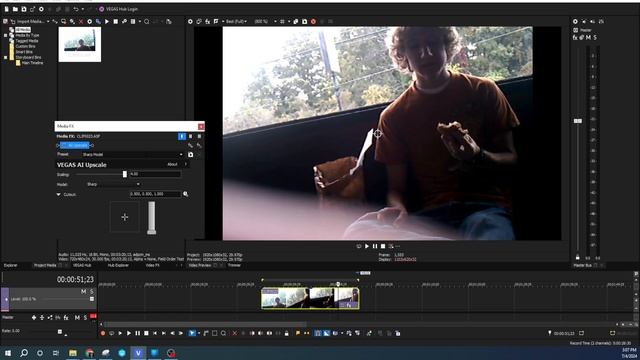Switch to the Explorer tab
The width and height of the screenshot is (640, 360).
11,265
